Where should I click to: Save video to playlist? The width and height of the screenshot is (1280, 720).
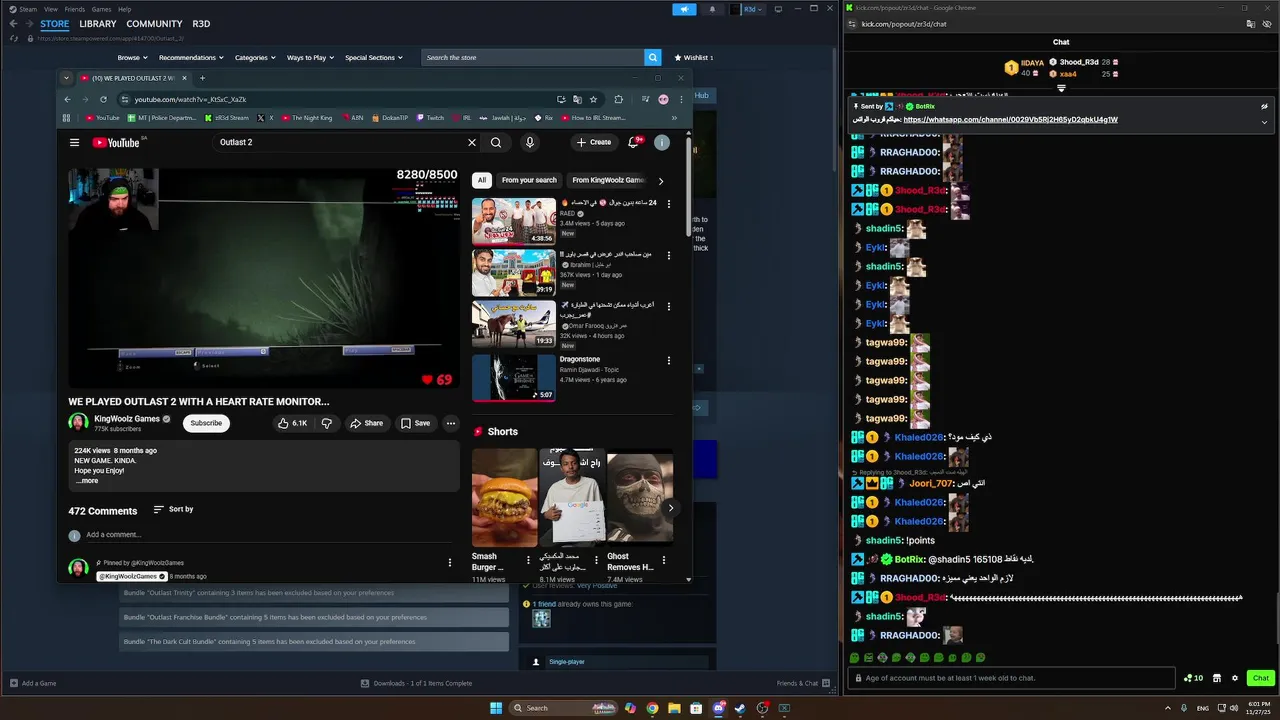tap(415, 423)
